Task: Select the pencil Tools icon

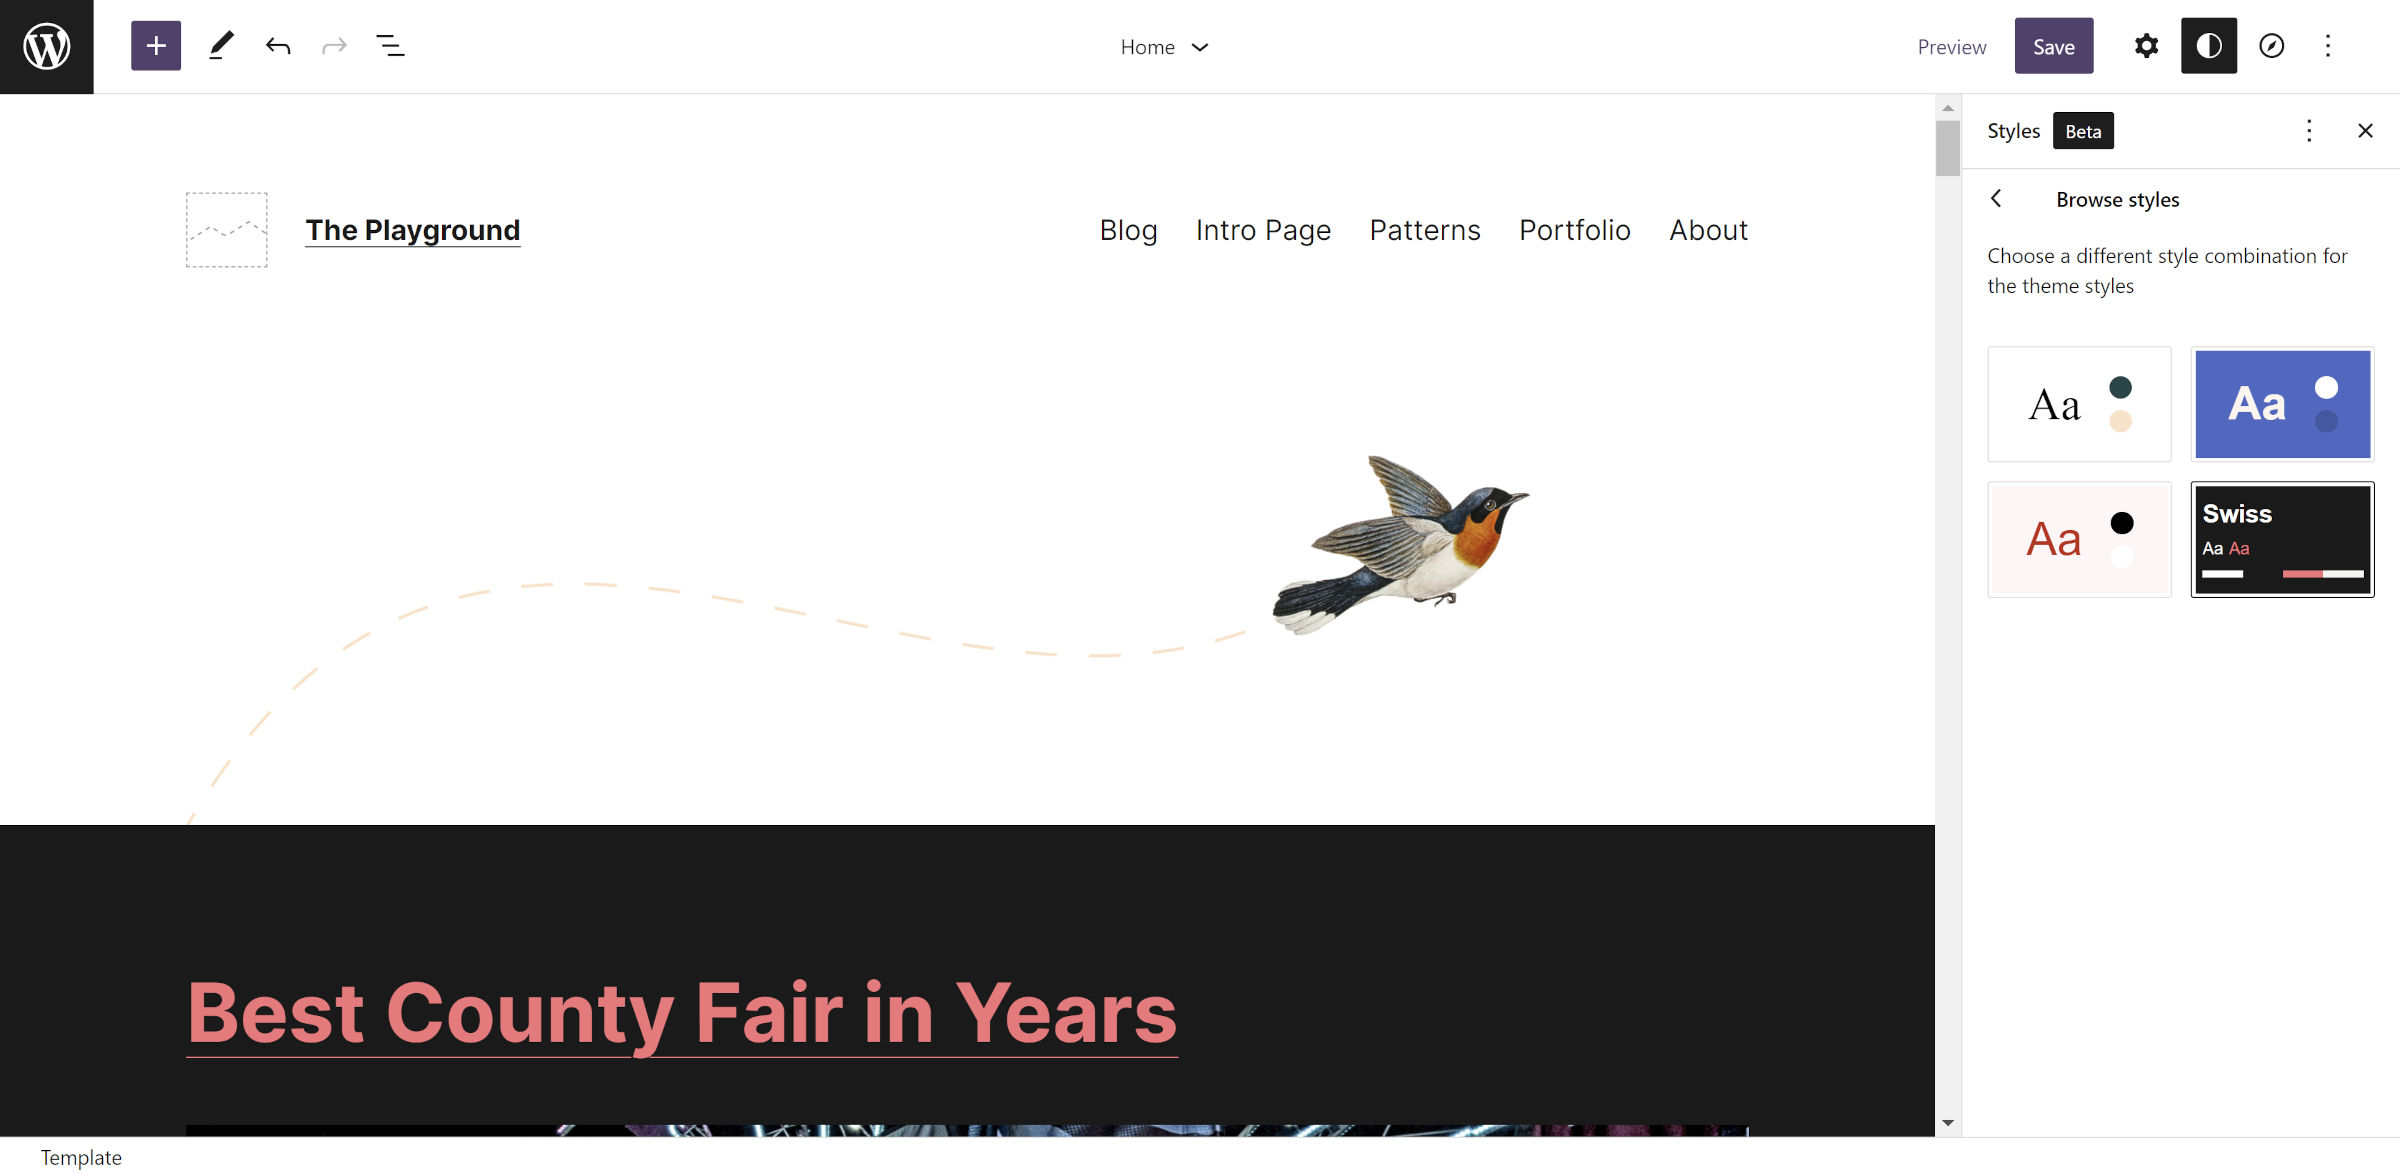Action: (221, 46)
